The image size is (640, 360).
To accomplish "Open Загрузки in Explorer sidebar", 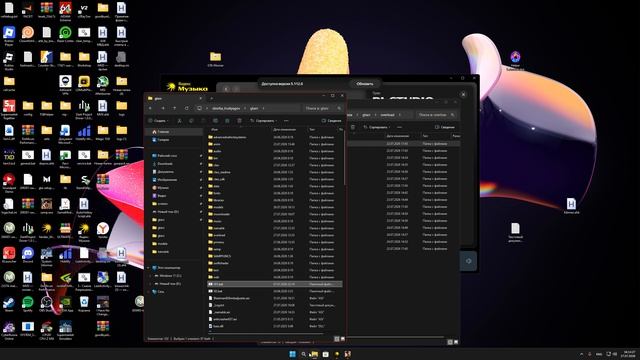I will 174,164.
